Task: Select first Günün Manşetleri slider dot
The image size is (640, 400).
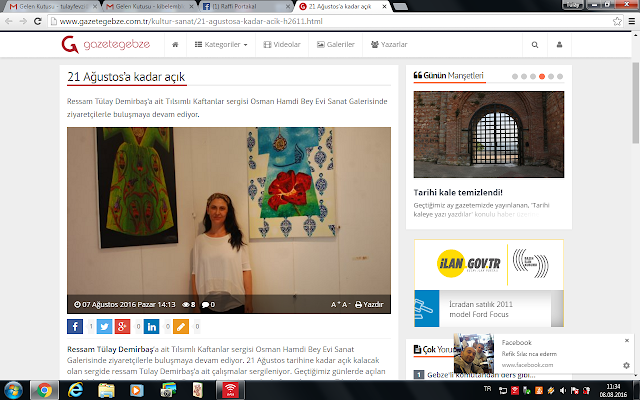Action: 515,76
